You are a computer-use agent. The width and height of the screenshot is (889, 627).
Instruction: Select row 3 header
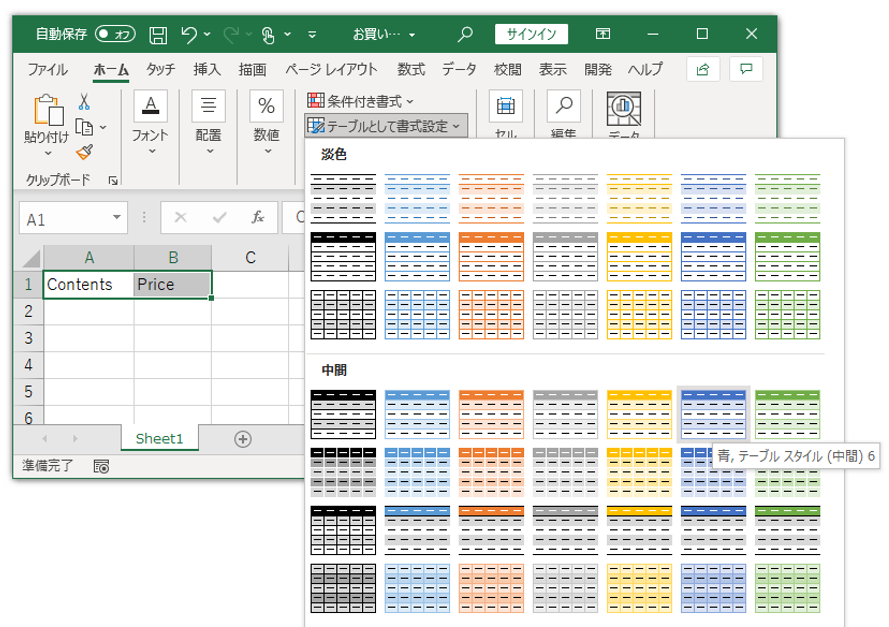pyautogui.click(x=28, y=338)
